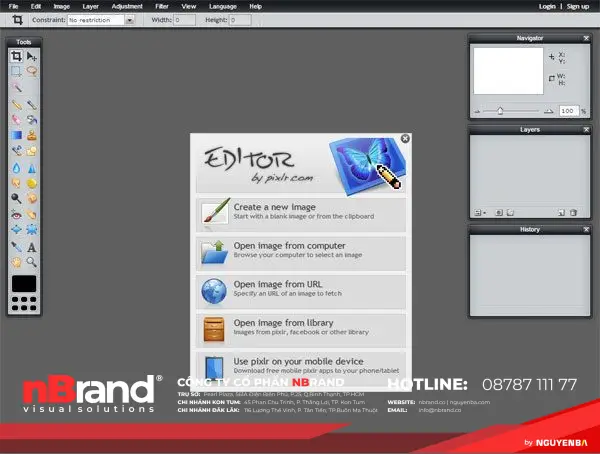Select the Smudge tool

pyautogui.click(x=16, y=183)
